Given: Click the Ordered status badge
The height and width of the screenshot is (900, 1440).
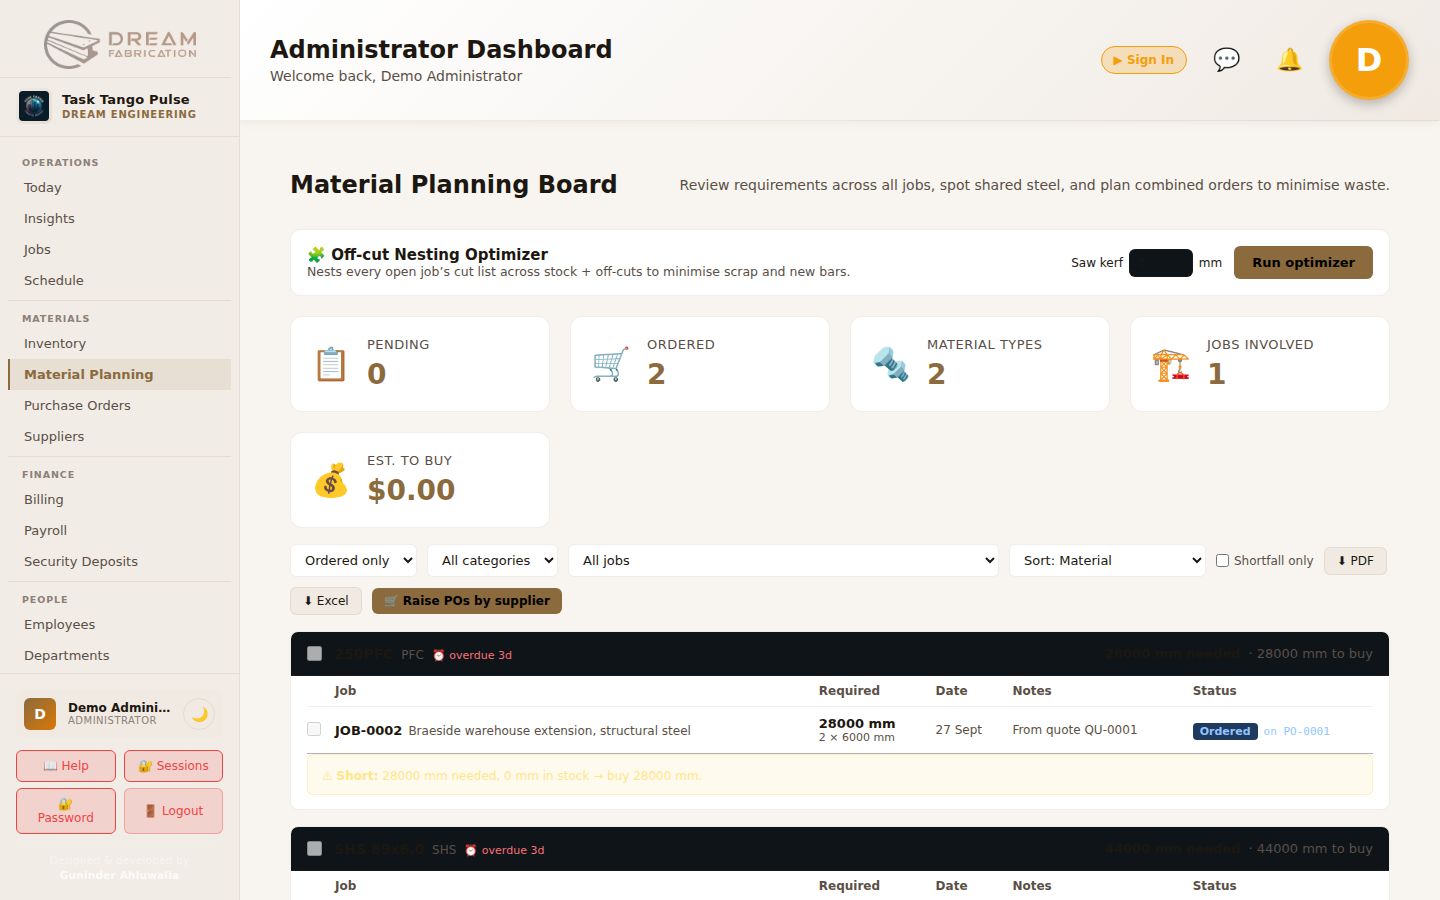Looking at the screenshot, I should point(1225,732).
